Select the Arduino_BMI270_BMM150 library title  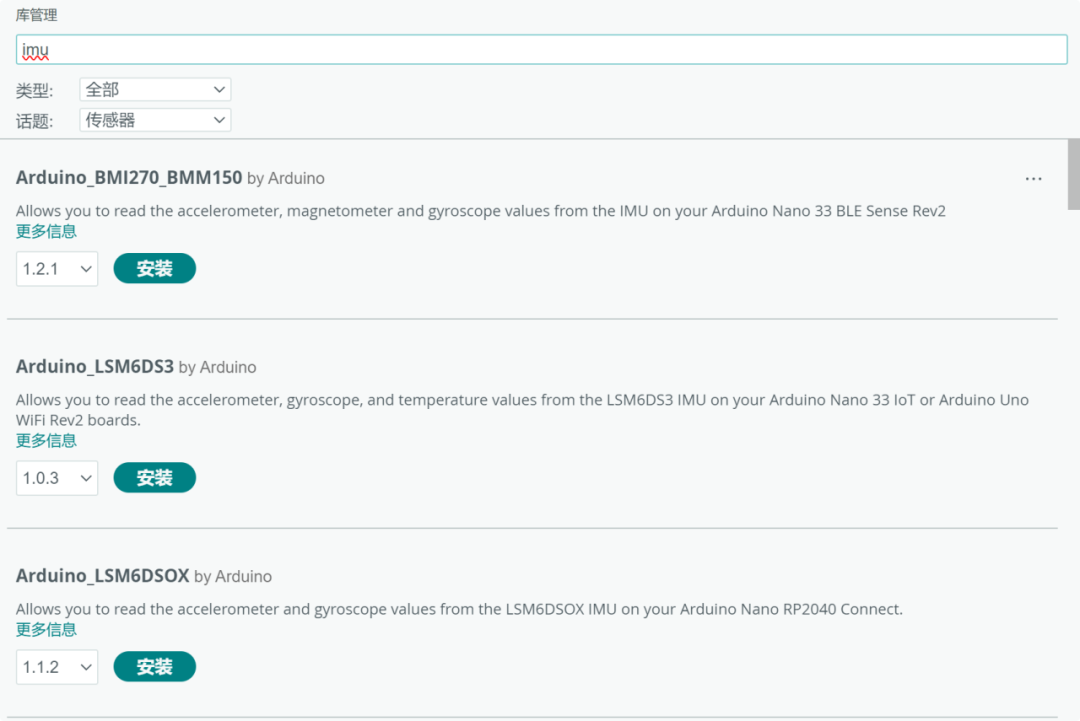click(129, 178)
